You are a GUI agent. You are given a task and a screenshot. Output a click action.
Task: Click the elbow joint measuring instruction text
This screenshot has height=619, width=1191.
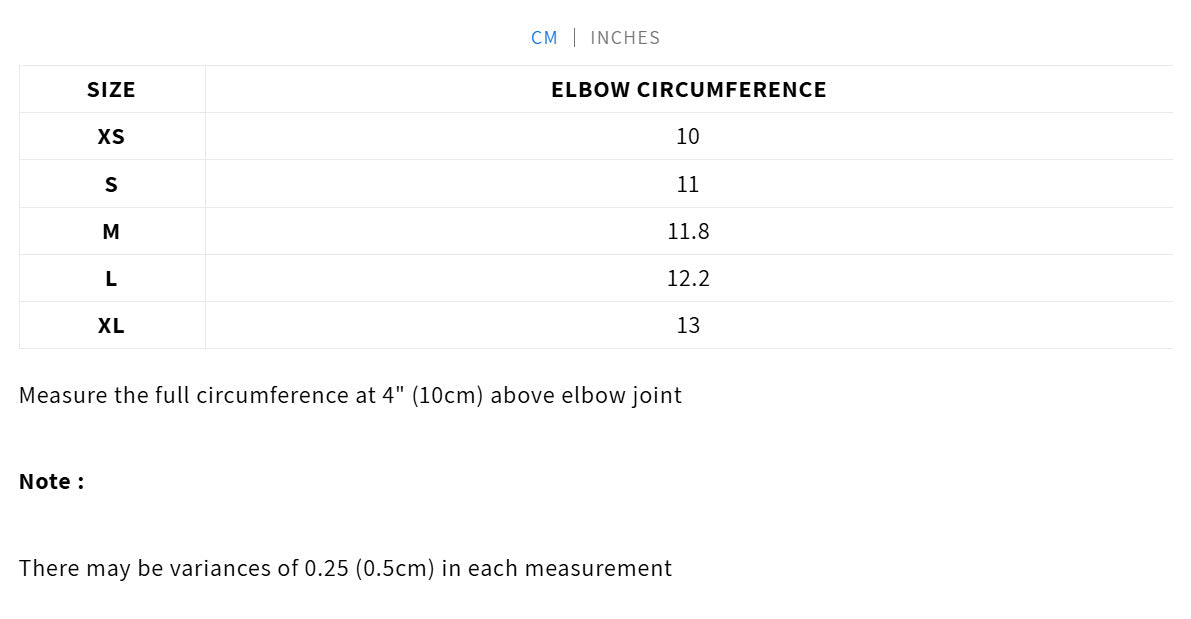point(350,395)
